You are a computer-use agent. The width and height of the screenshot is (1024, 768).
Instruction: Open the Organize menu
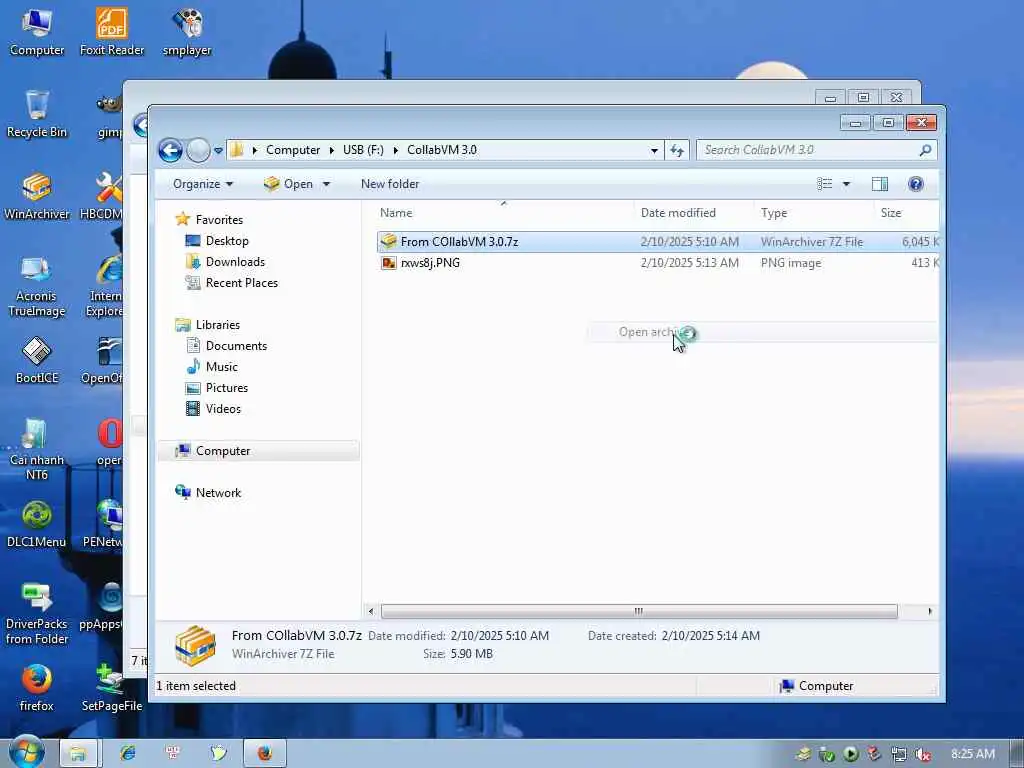(202, 184)
